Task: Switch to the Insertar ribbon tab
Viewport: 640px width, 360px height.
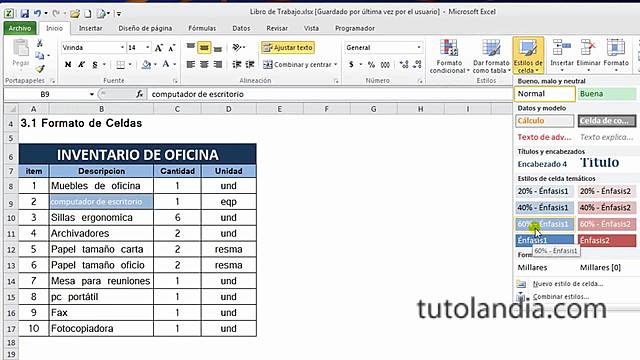Action: click(x=91, y=28)
